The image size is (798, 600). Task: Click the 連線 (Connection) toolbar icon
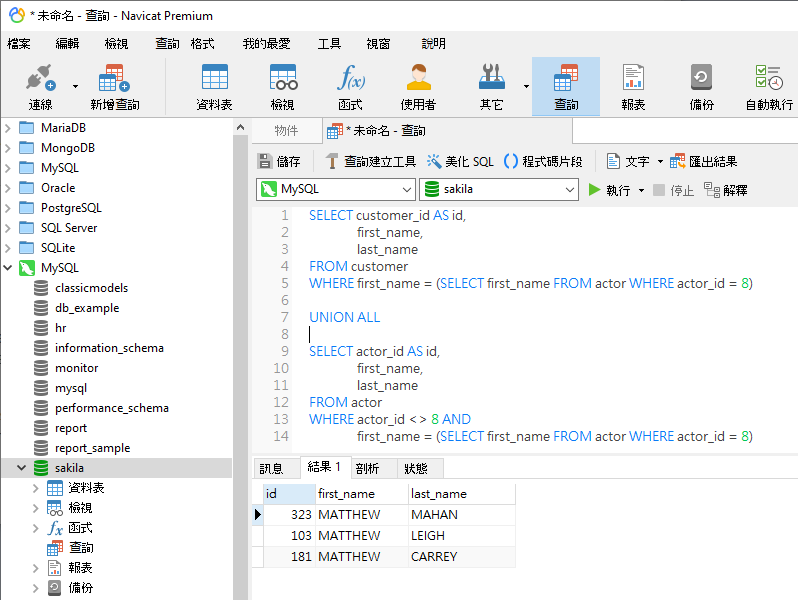pyautogui.click(x=40, y=86)
